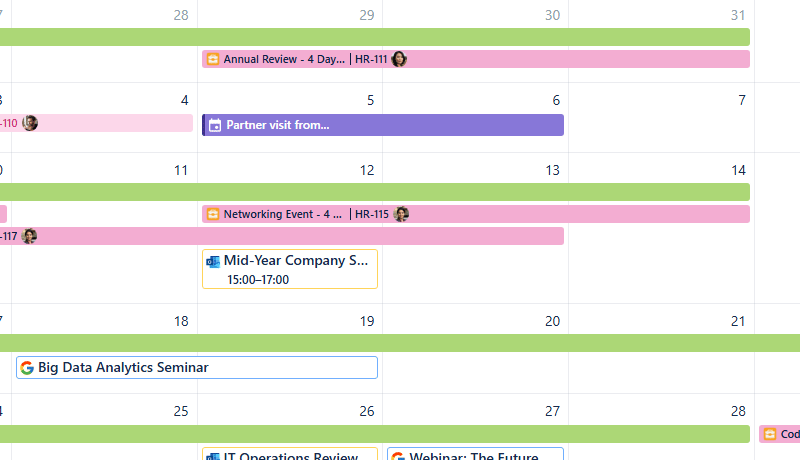This screenshot has height=460, width=800.
Task: Click the briefcase icon on Annual Review event
Action: pos(212,59)
